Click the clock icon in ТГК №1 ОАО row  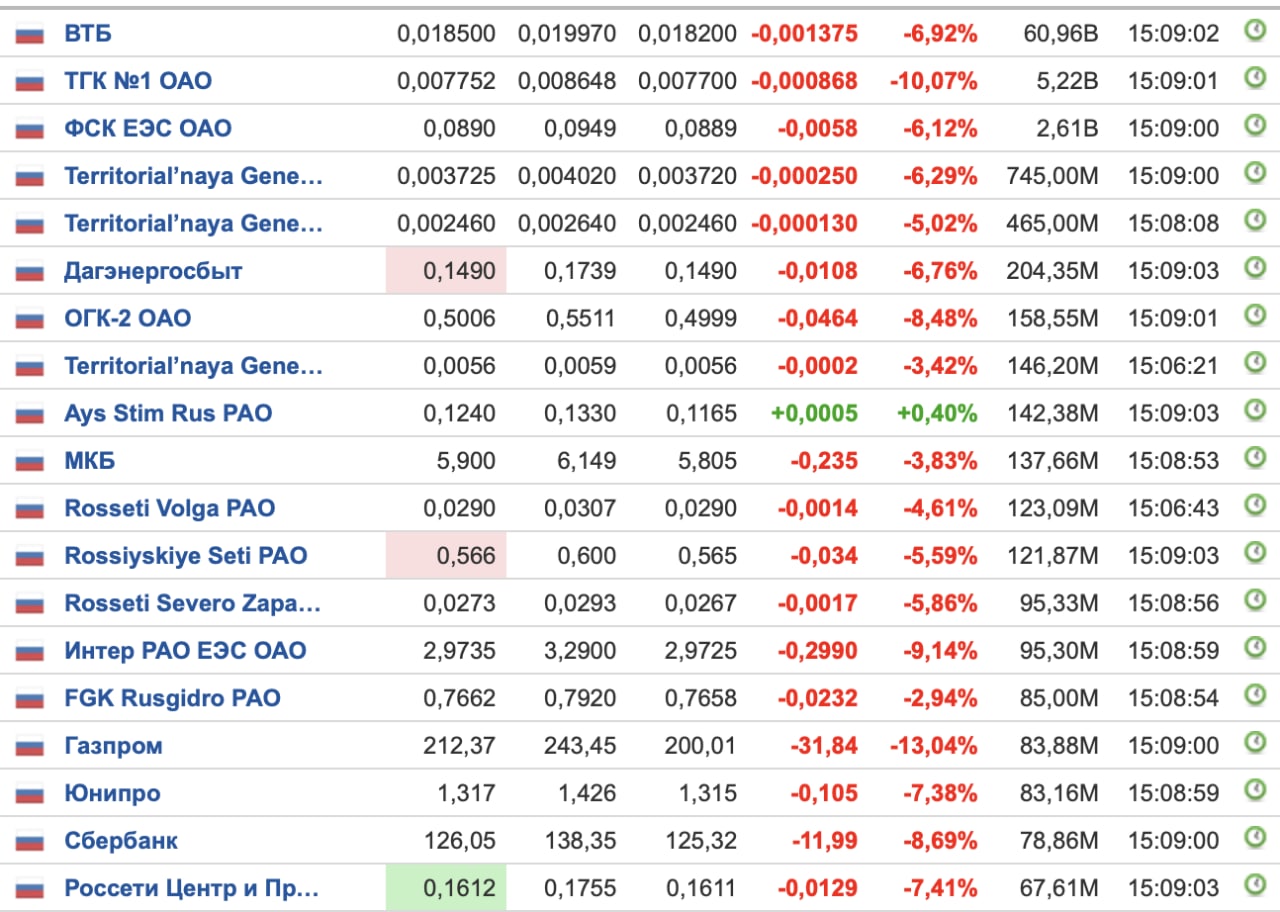pyautogui.click(x=1254, y=78)
